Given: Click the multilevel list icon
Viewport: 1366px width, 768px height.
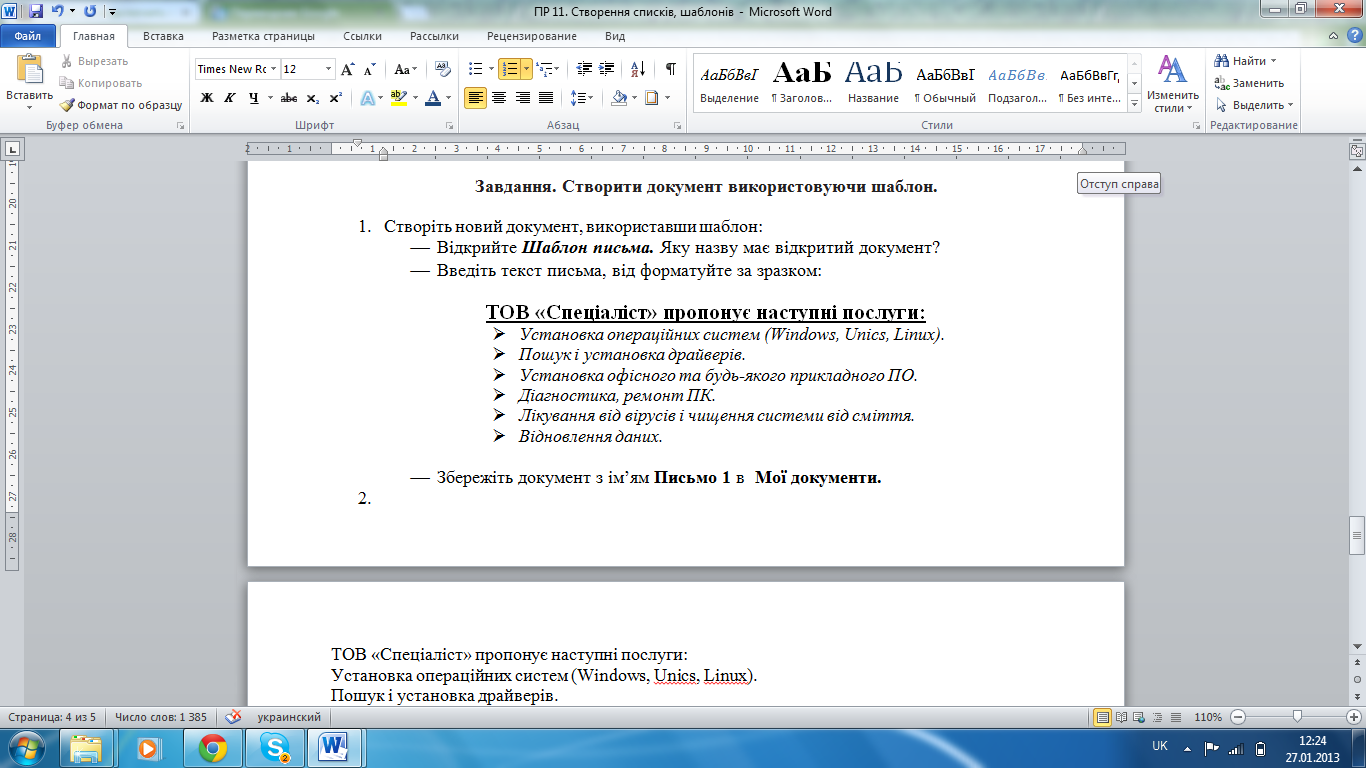Looking at the screenshot, I should point(543,69).
